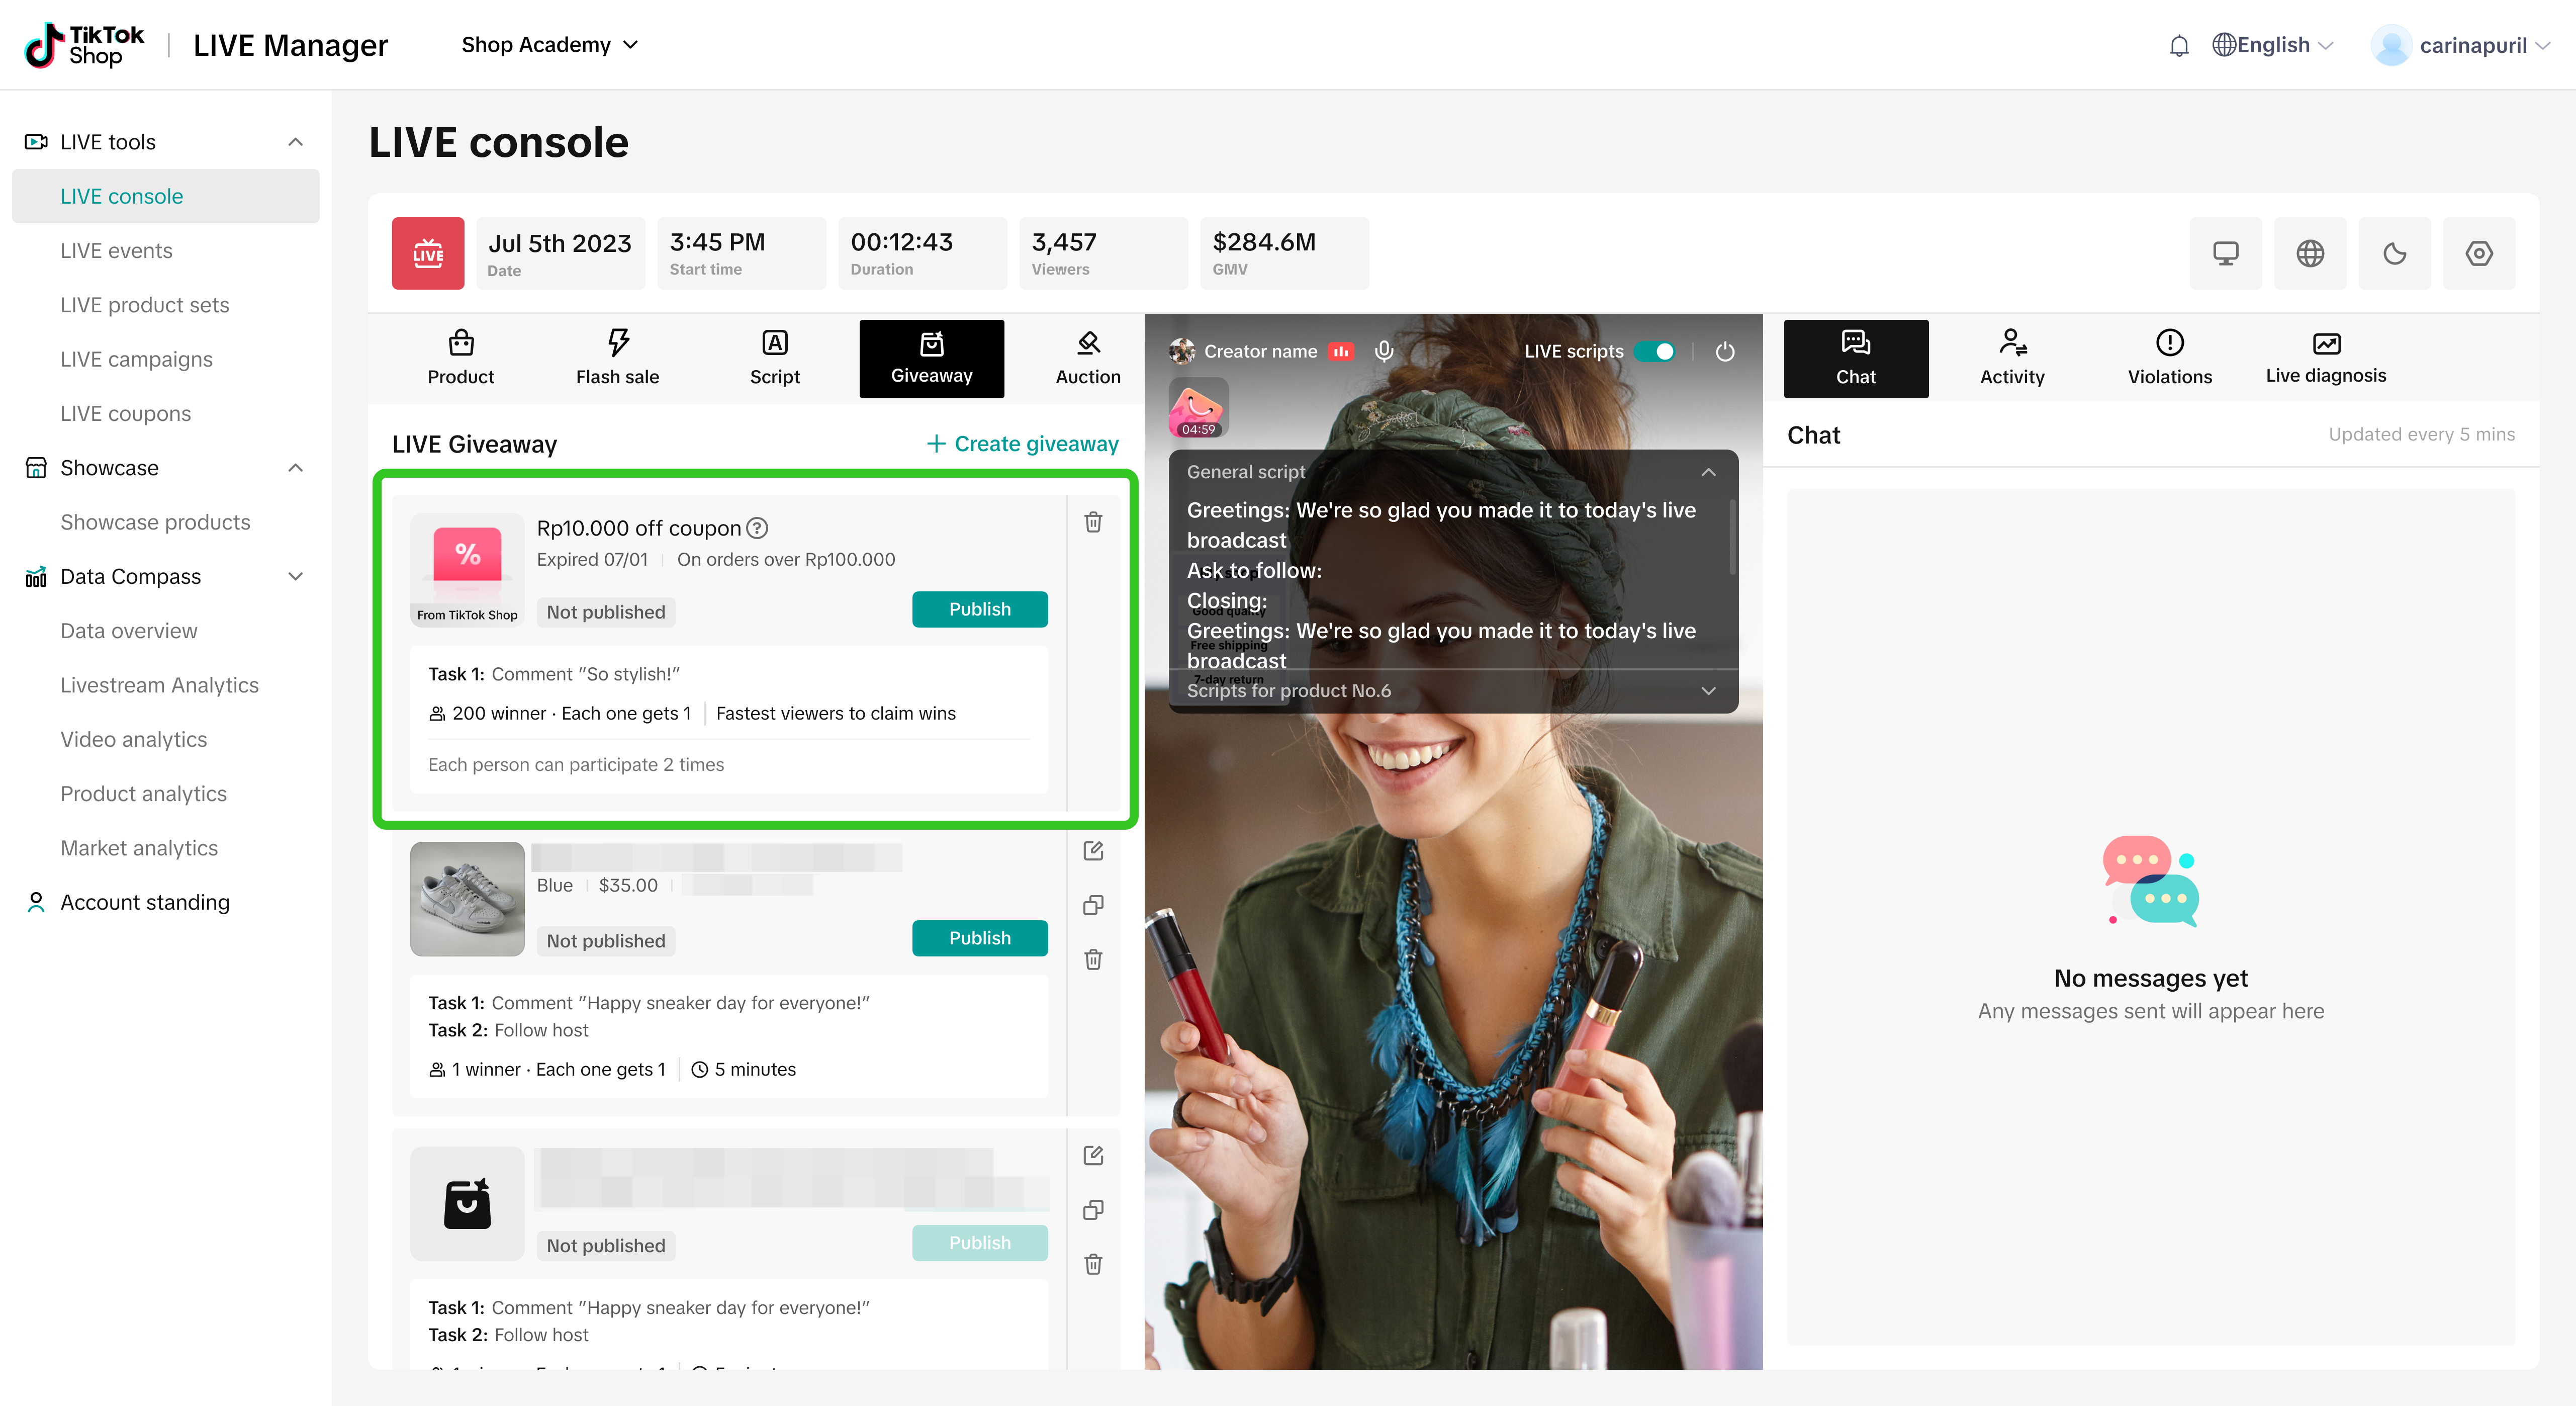Publish the Rp10.000 off coupon giveaway
The image size is (2576, 1406).
click(979, 609)
